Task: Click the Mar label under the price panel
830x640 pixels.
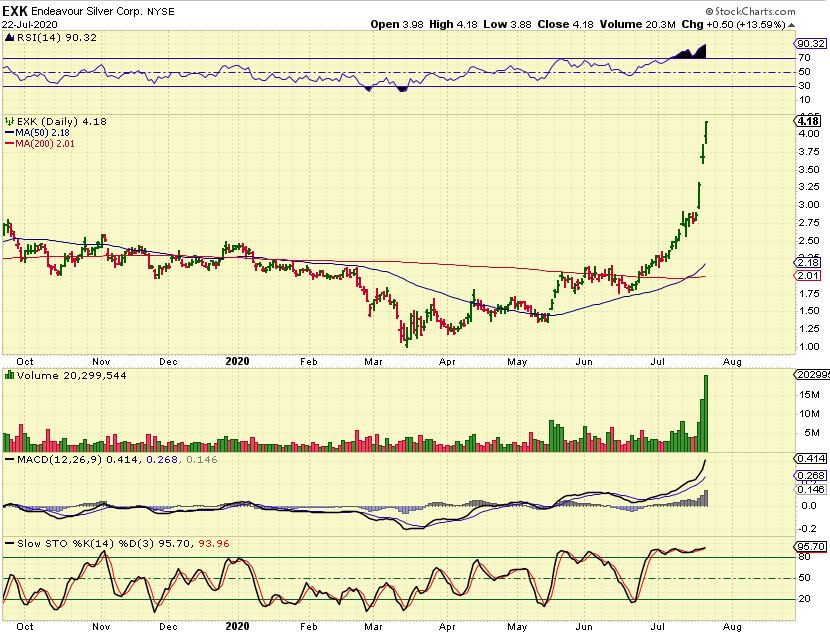Action: click(x=373, y=362)
